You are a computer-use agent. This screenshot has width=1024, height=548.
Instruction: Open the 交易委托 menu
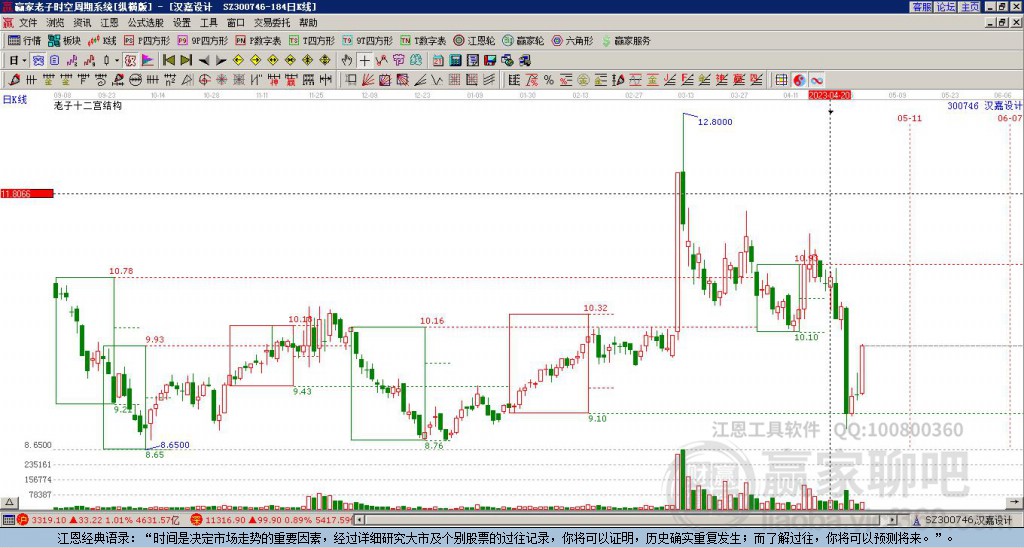point(272,23)
